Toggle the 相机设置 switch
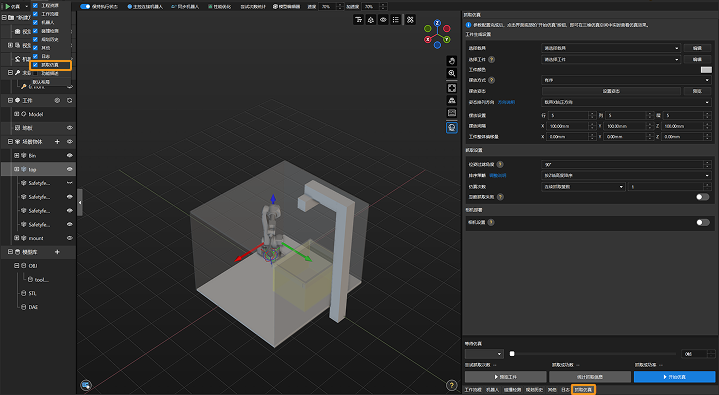 (702, 223)
